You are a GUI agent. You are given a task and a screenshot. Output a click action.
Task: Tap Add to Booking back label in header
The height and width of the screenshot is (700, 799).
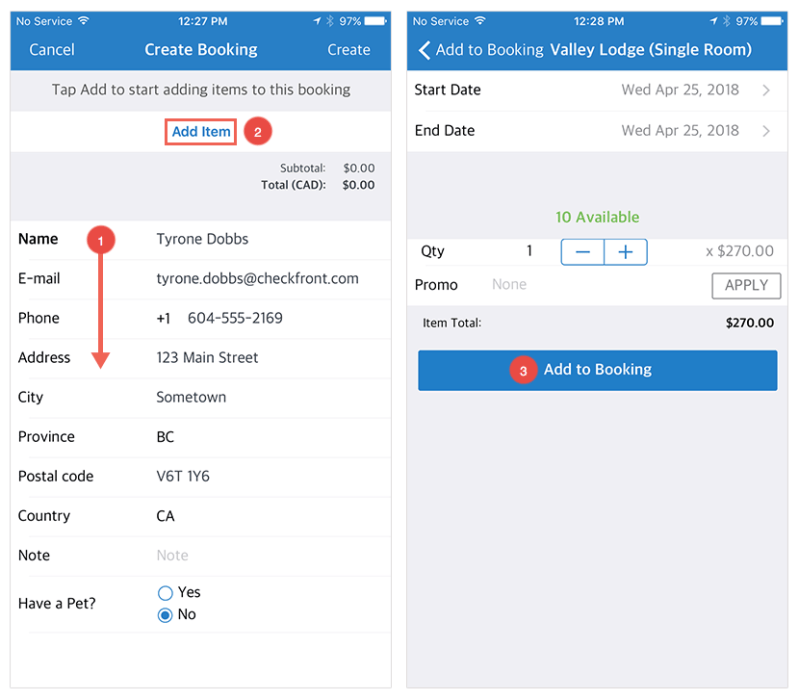coord(490,49)
